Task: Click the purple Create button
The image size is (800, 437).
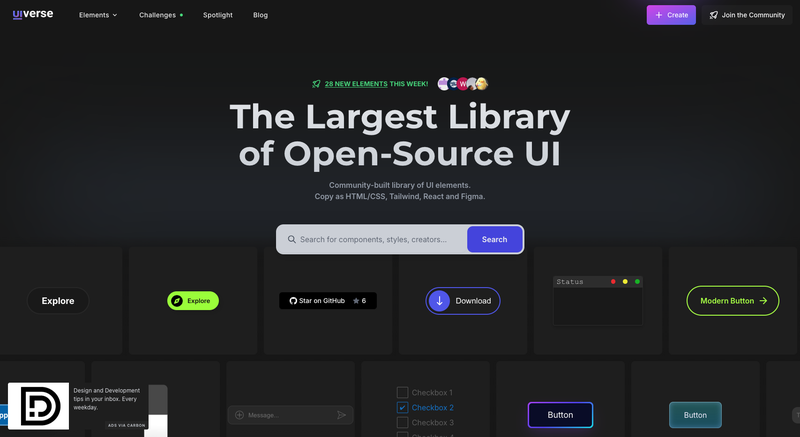Action: pos(671,15)
